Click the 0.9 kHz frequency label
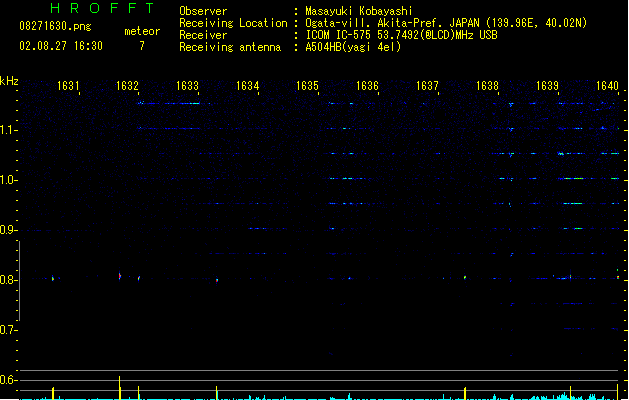The image size is (629, 400). (8, 230)
